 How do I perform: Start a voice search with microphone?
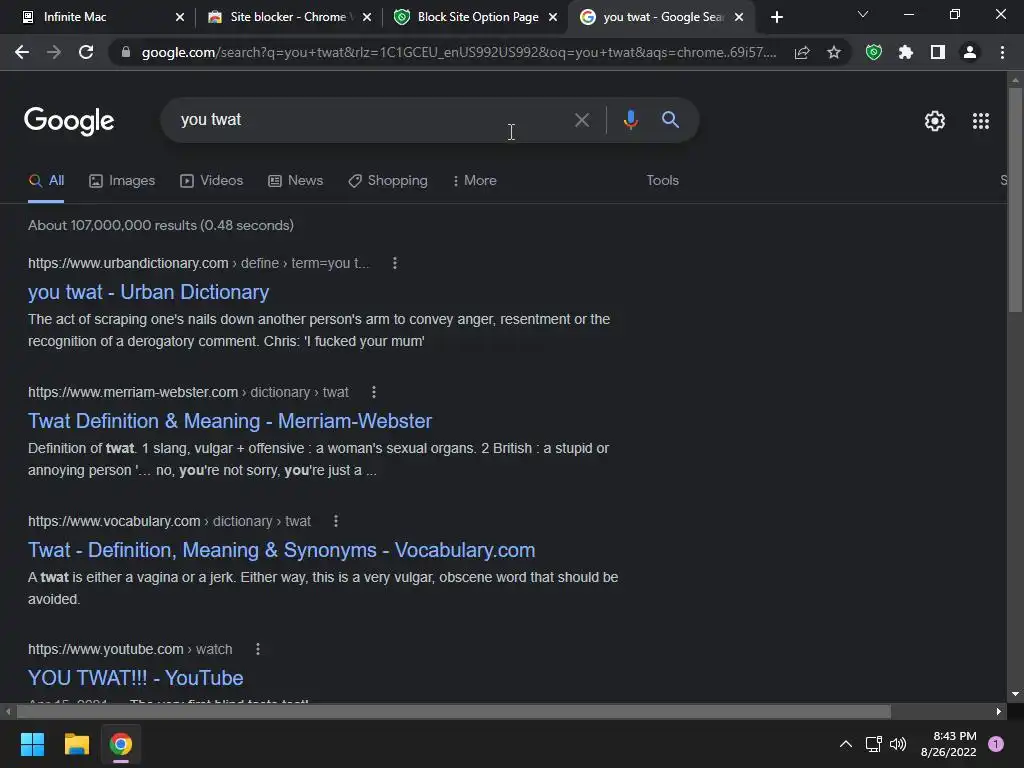630,120
